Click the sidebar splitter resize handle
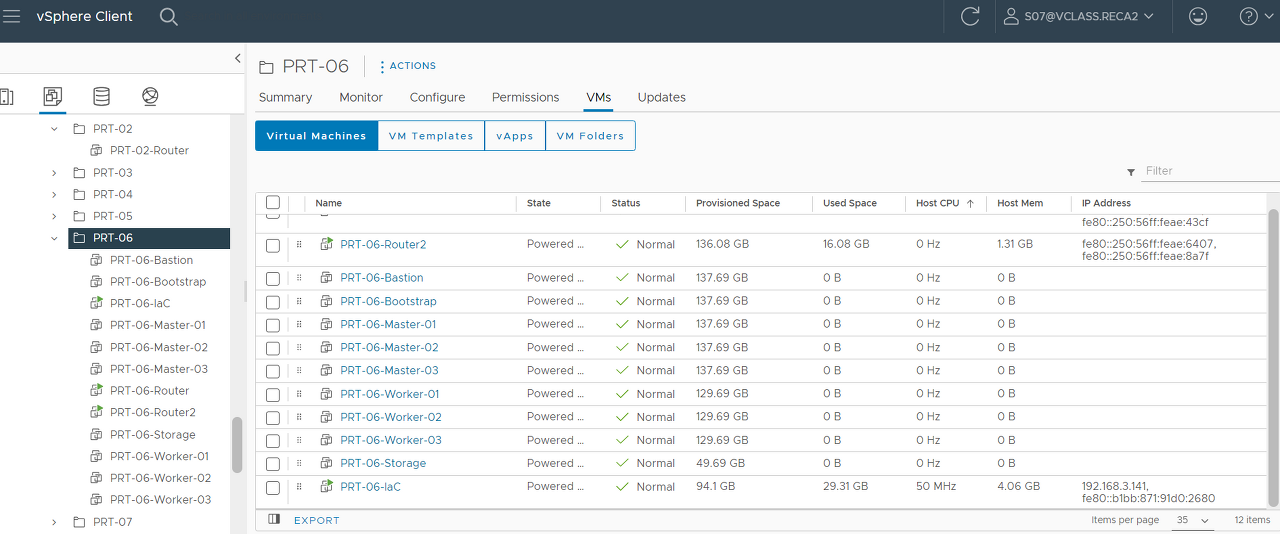This screenshot has height=534, width=1280. click(x=246, y=291)
